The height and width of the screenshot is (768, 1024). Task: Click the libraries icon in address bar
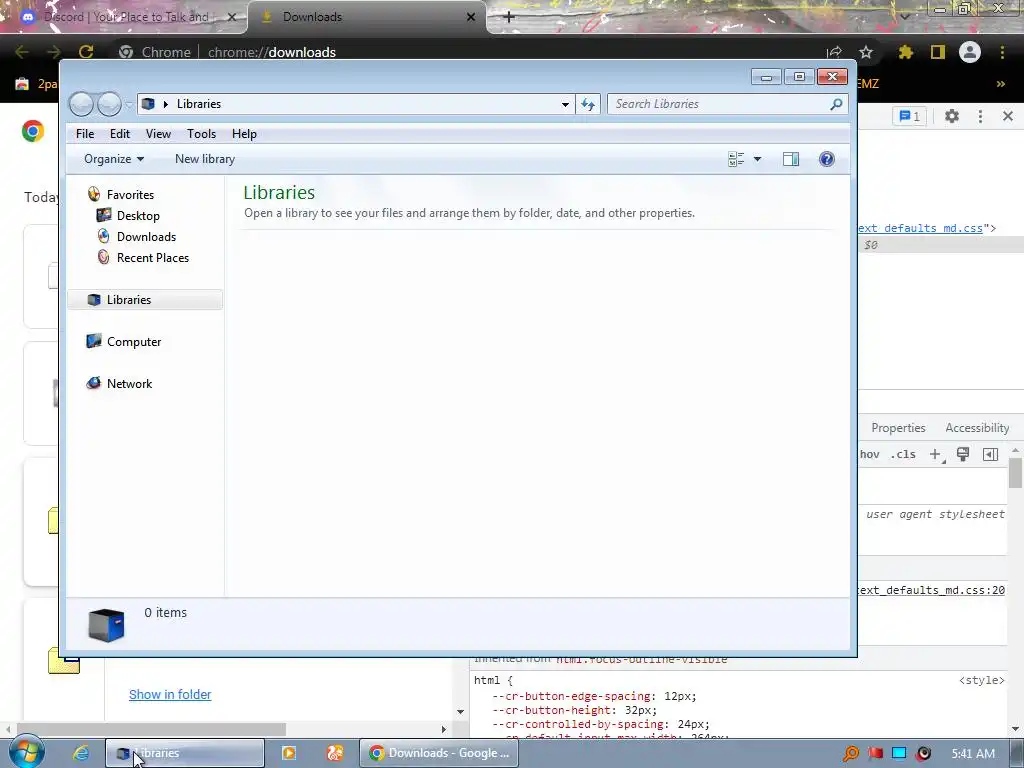[148, 104]
